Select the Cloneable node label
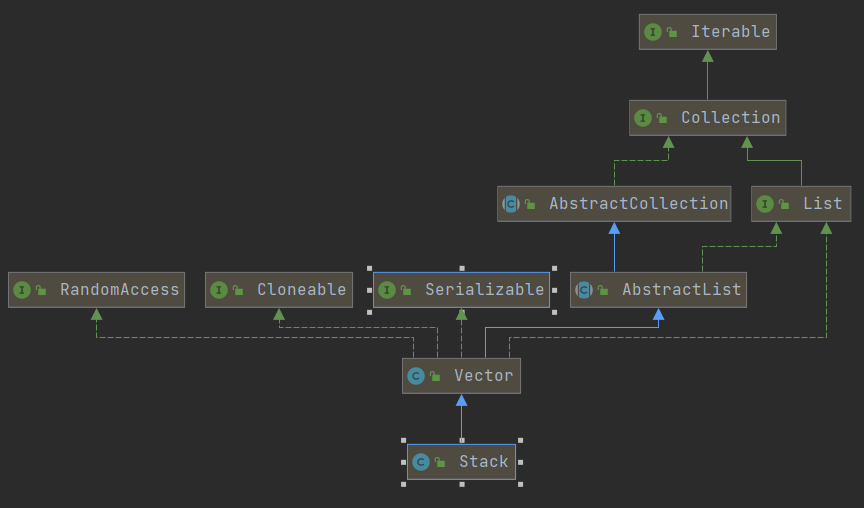 [301, 290]
